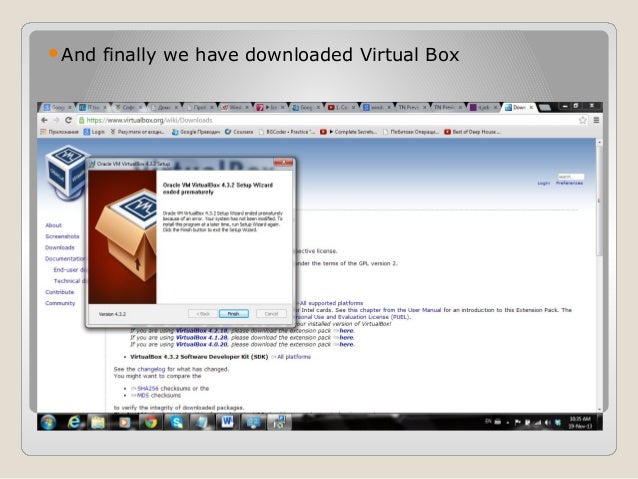Open Microsoft Word from the taskbar
Screen dimensions: 638x479
coord(227,422)
